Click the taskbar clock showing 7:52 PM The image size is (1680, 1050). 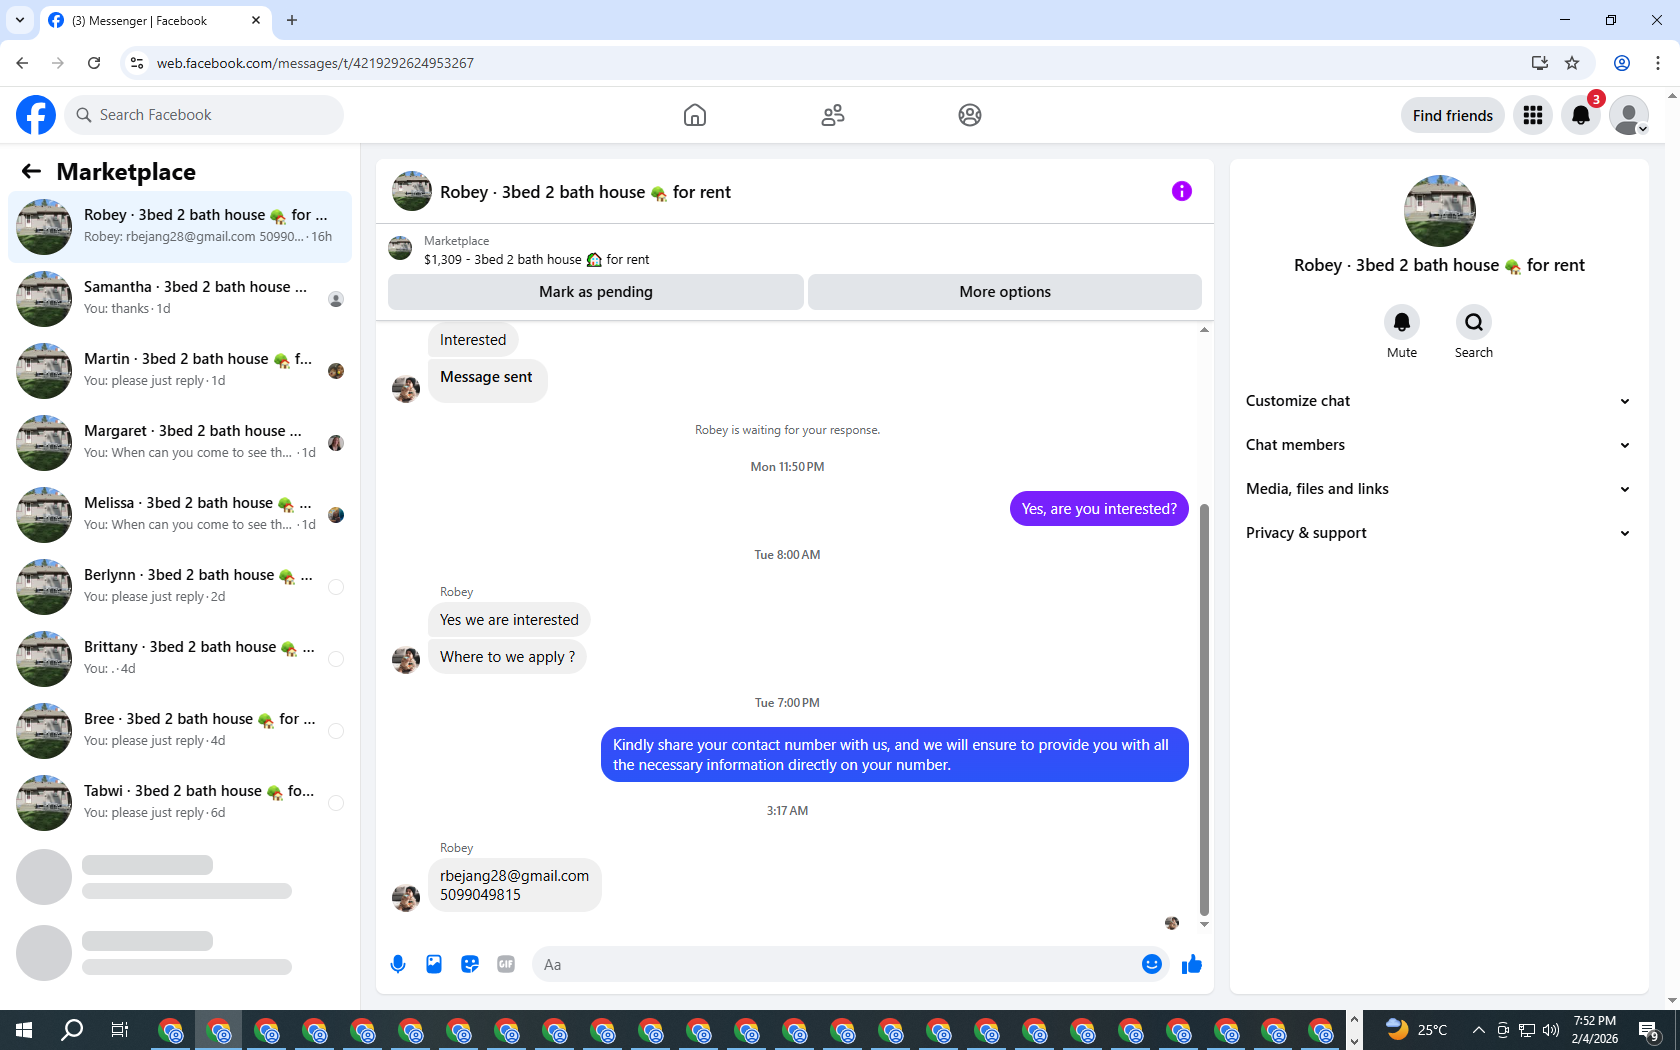point(1594,1030)
